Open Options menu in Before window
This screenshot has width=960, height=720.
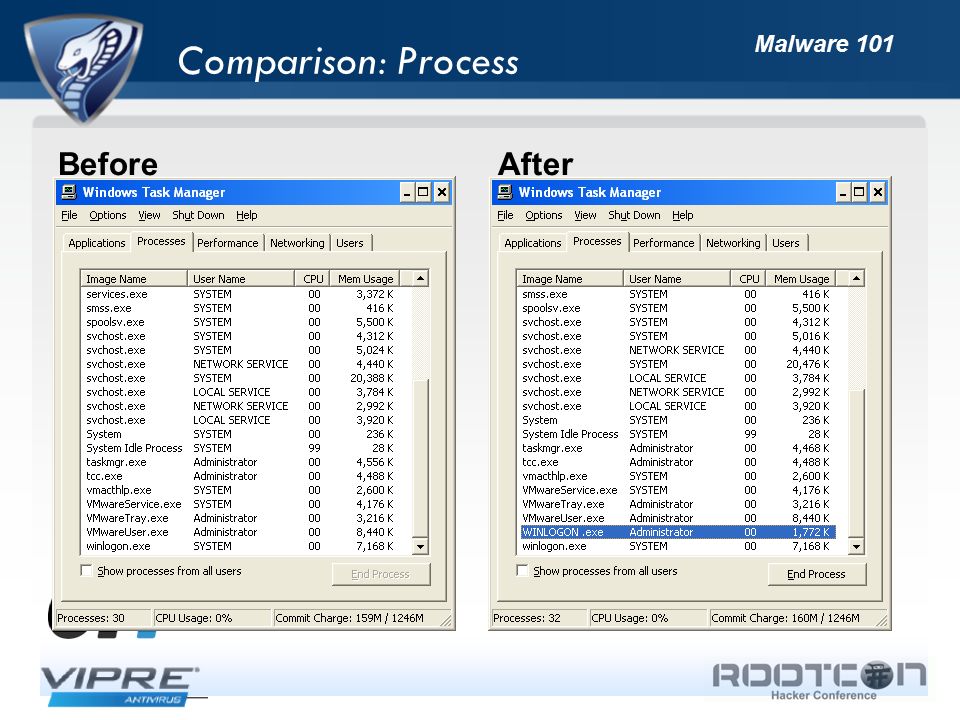108,215
